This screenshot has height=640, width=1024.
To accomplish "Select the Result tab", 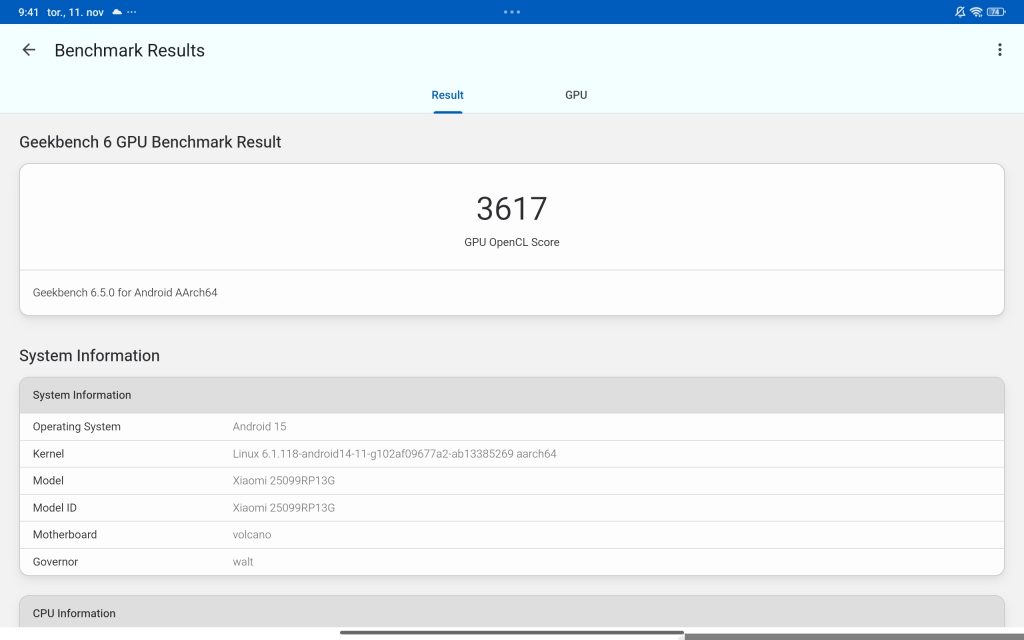I will 447,95.
